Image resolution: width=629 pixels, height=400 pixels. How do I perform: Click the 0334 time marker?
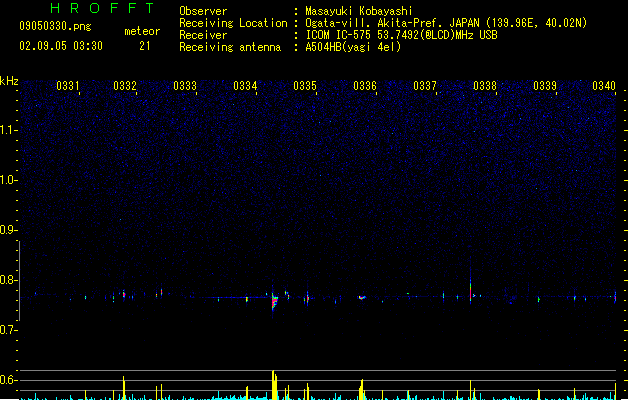(x=245, y=86)
